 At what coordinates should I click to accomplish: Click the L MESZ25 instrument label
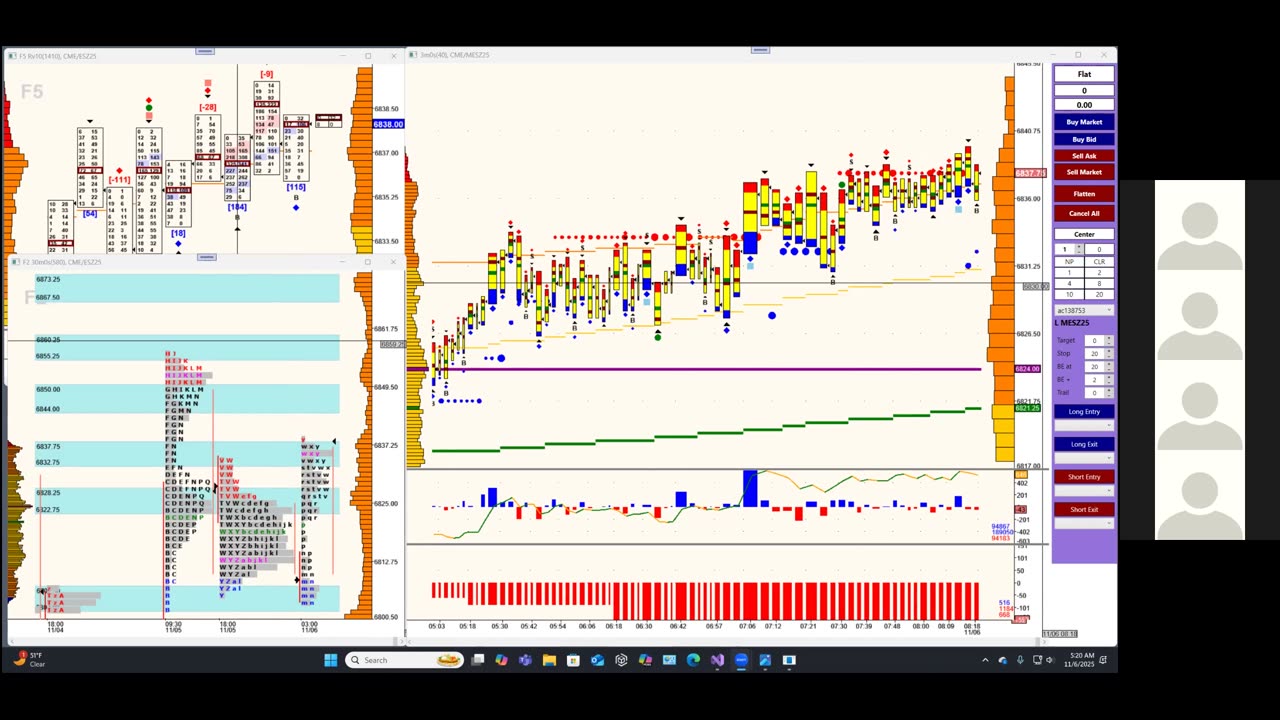point(1074,323)
